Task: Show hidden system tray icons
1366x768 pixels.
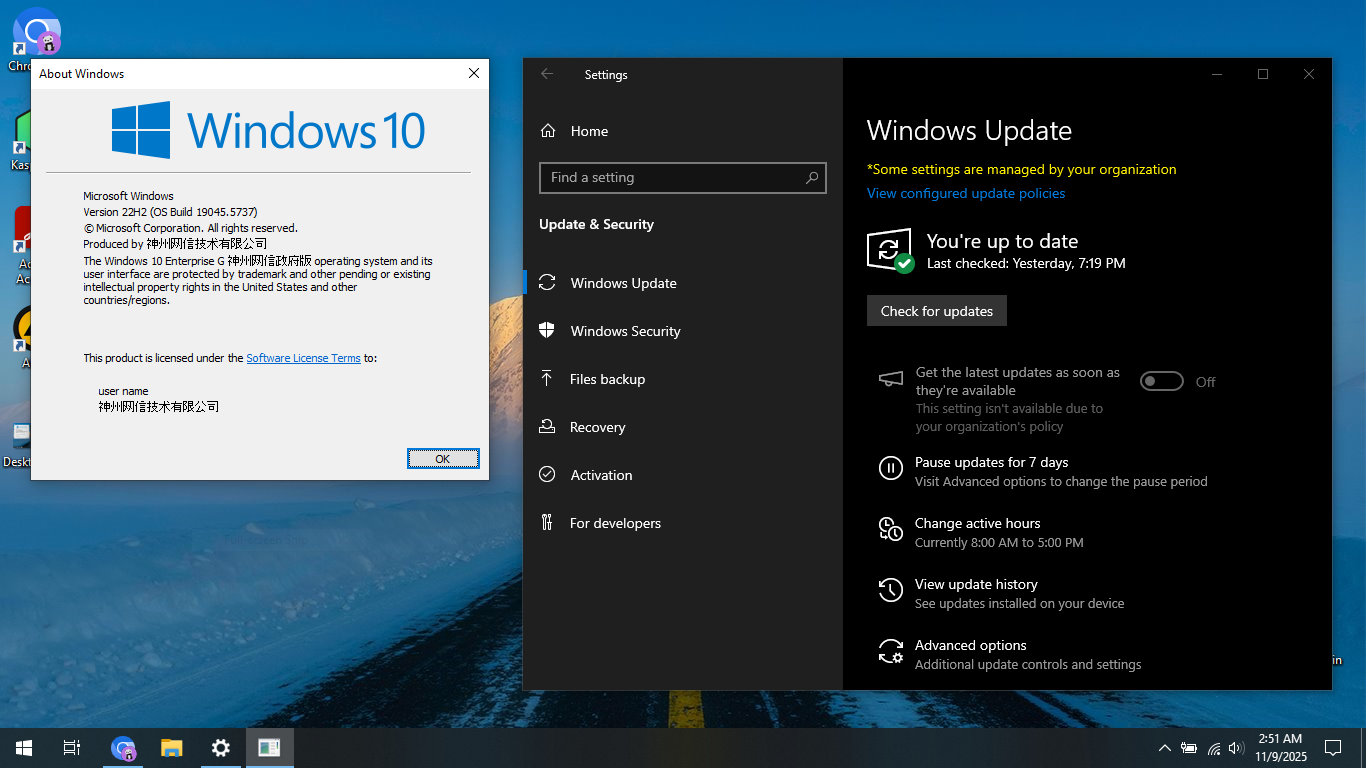Action: point(1164,748)
